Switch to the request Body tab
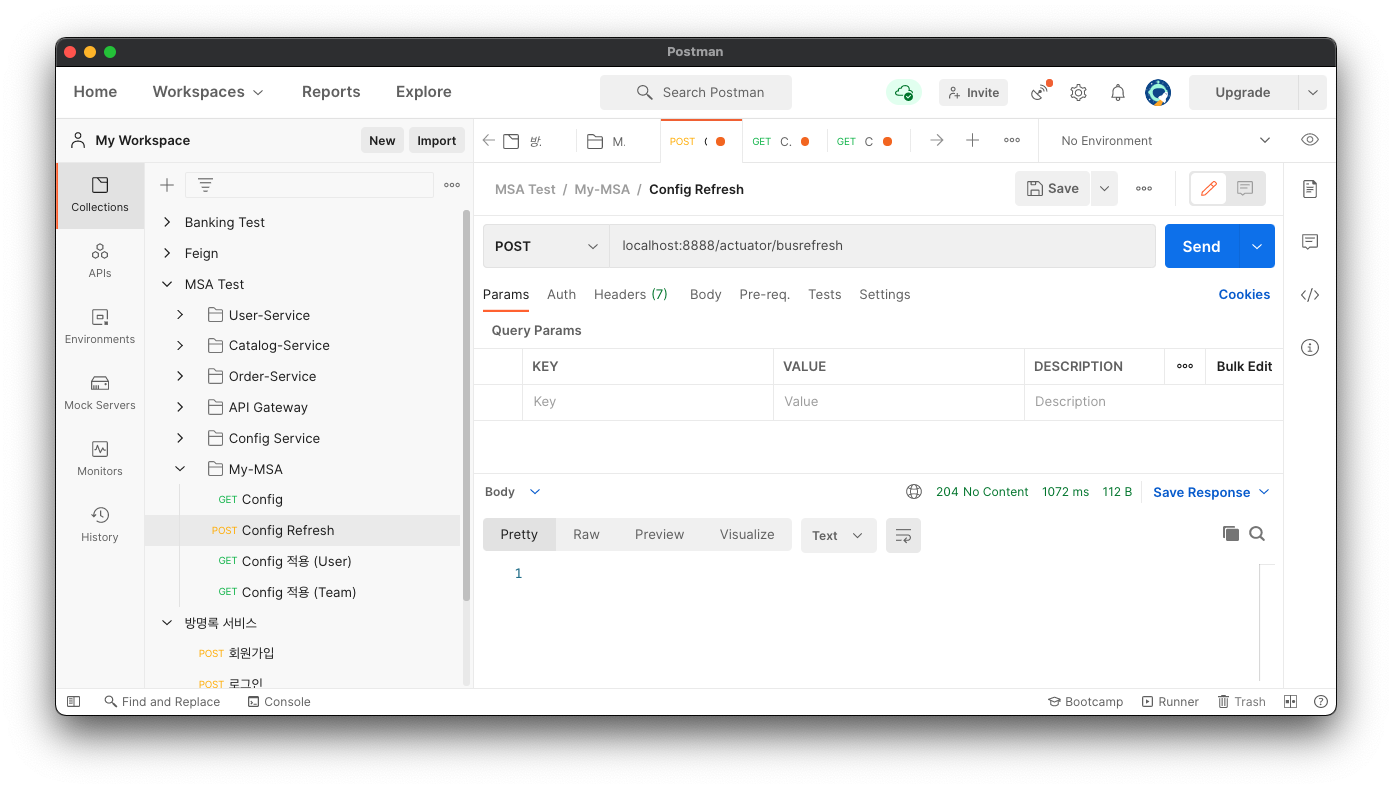1392x789 pixels. 705,294
